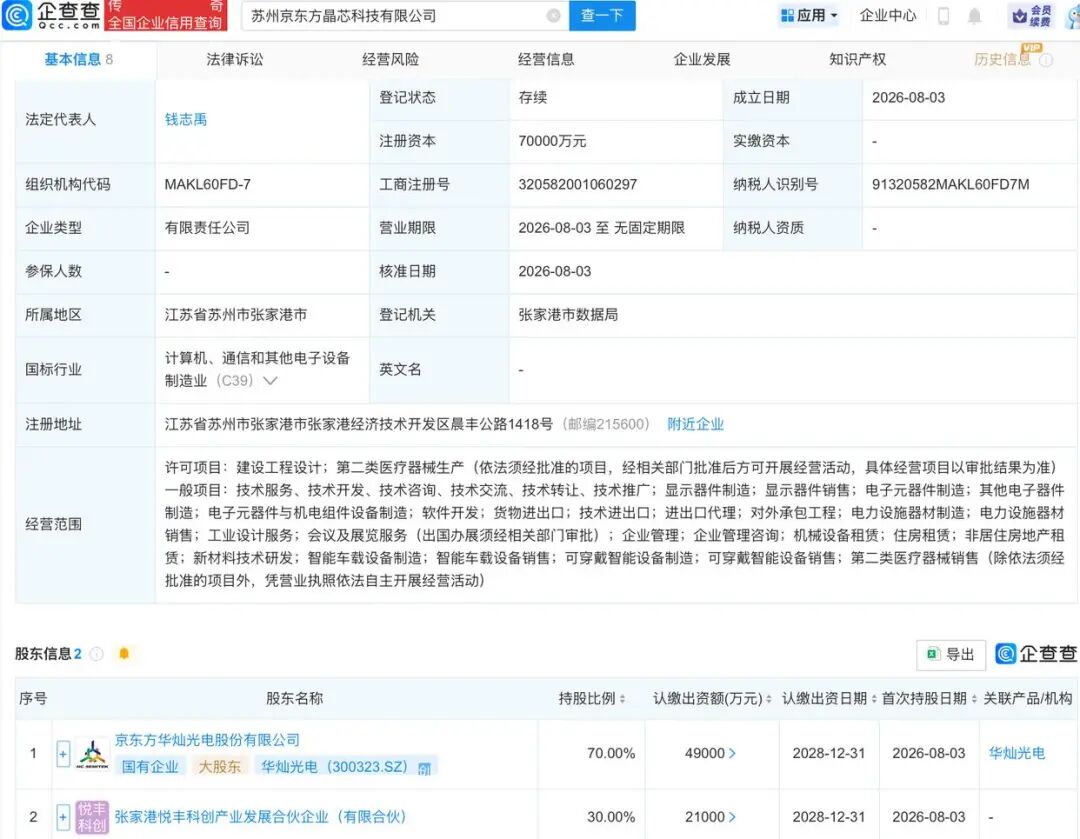Click the 查一下 search button
This screenshot has width=1080, height=839.
coord(602,15)
